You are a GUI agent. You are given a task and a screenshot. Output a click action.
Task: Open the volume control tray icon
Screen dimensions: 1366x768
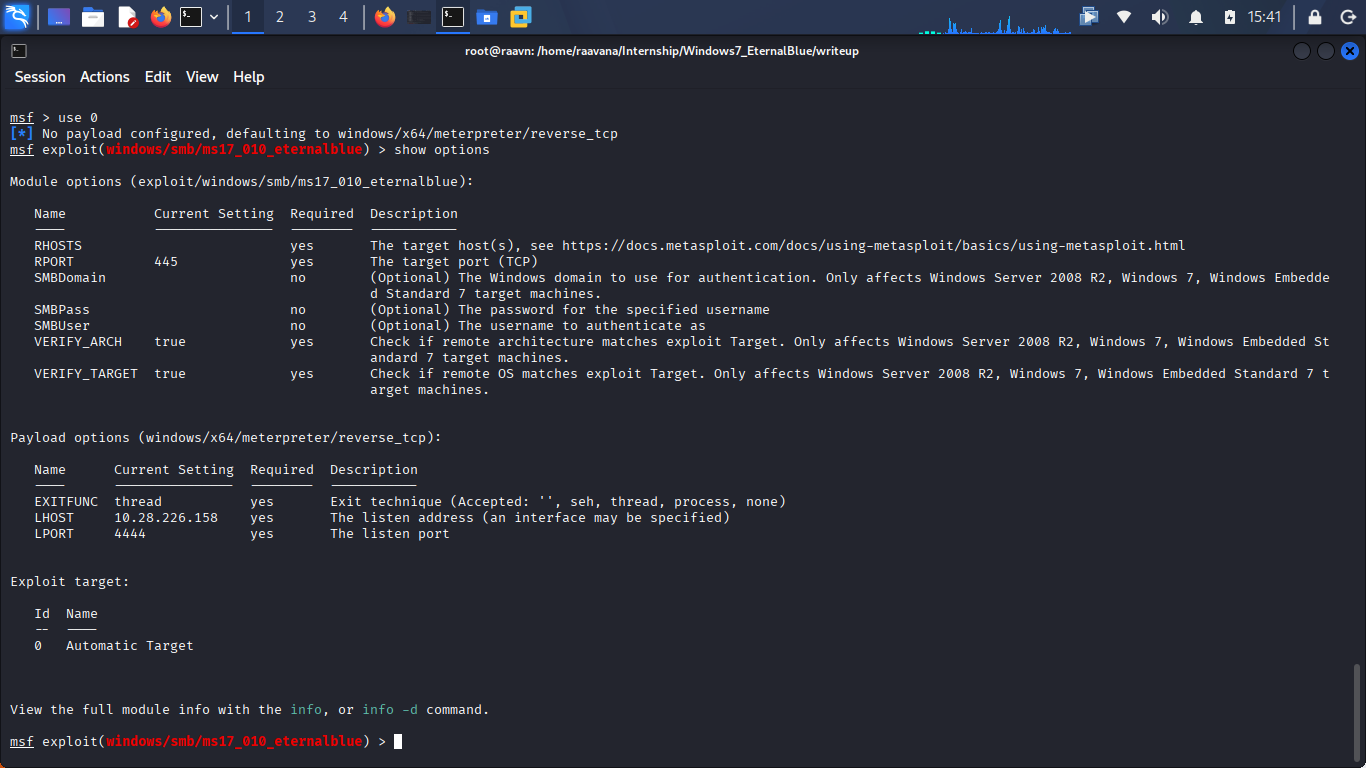(x=1160, y=17)
